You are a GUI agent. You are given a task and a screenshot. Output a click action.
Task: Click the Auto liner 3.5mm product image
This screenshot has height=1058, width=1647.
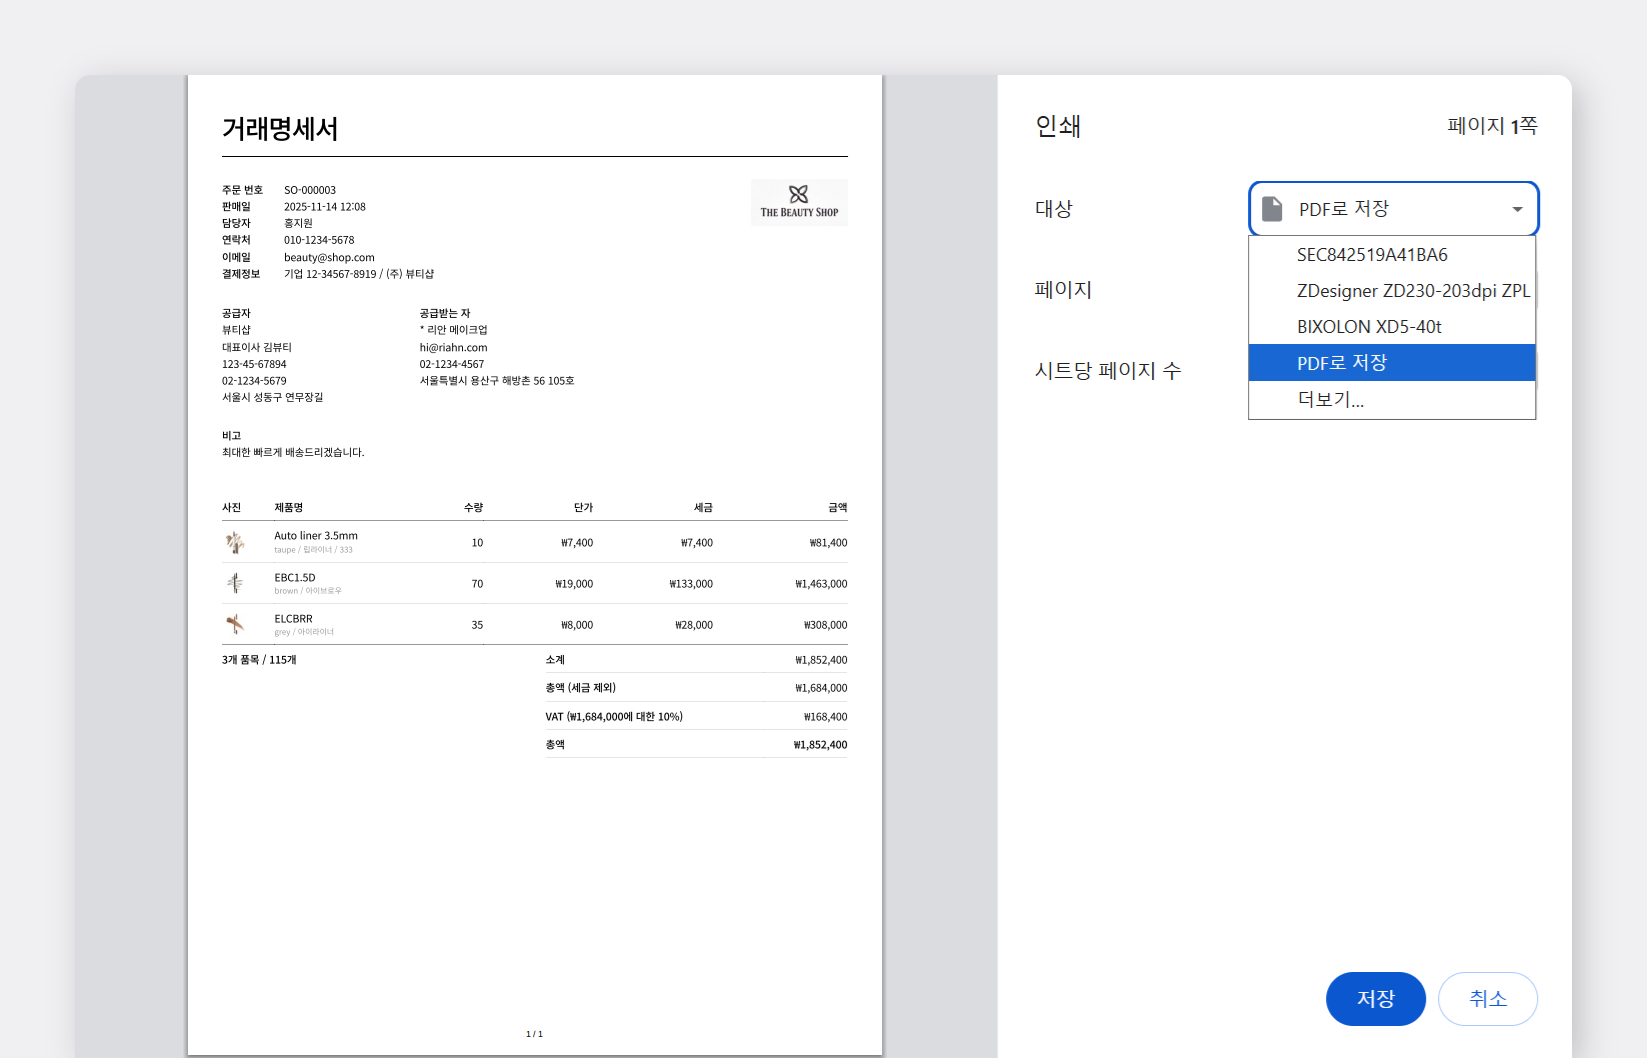click(x=235, y=542)
